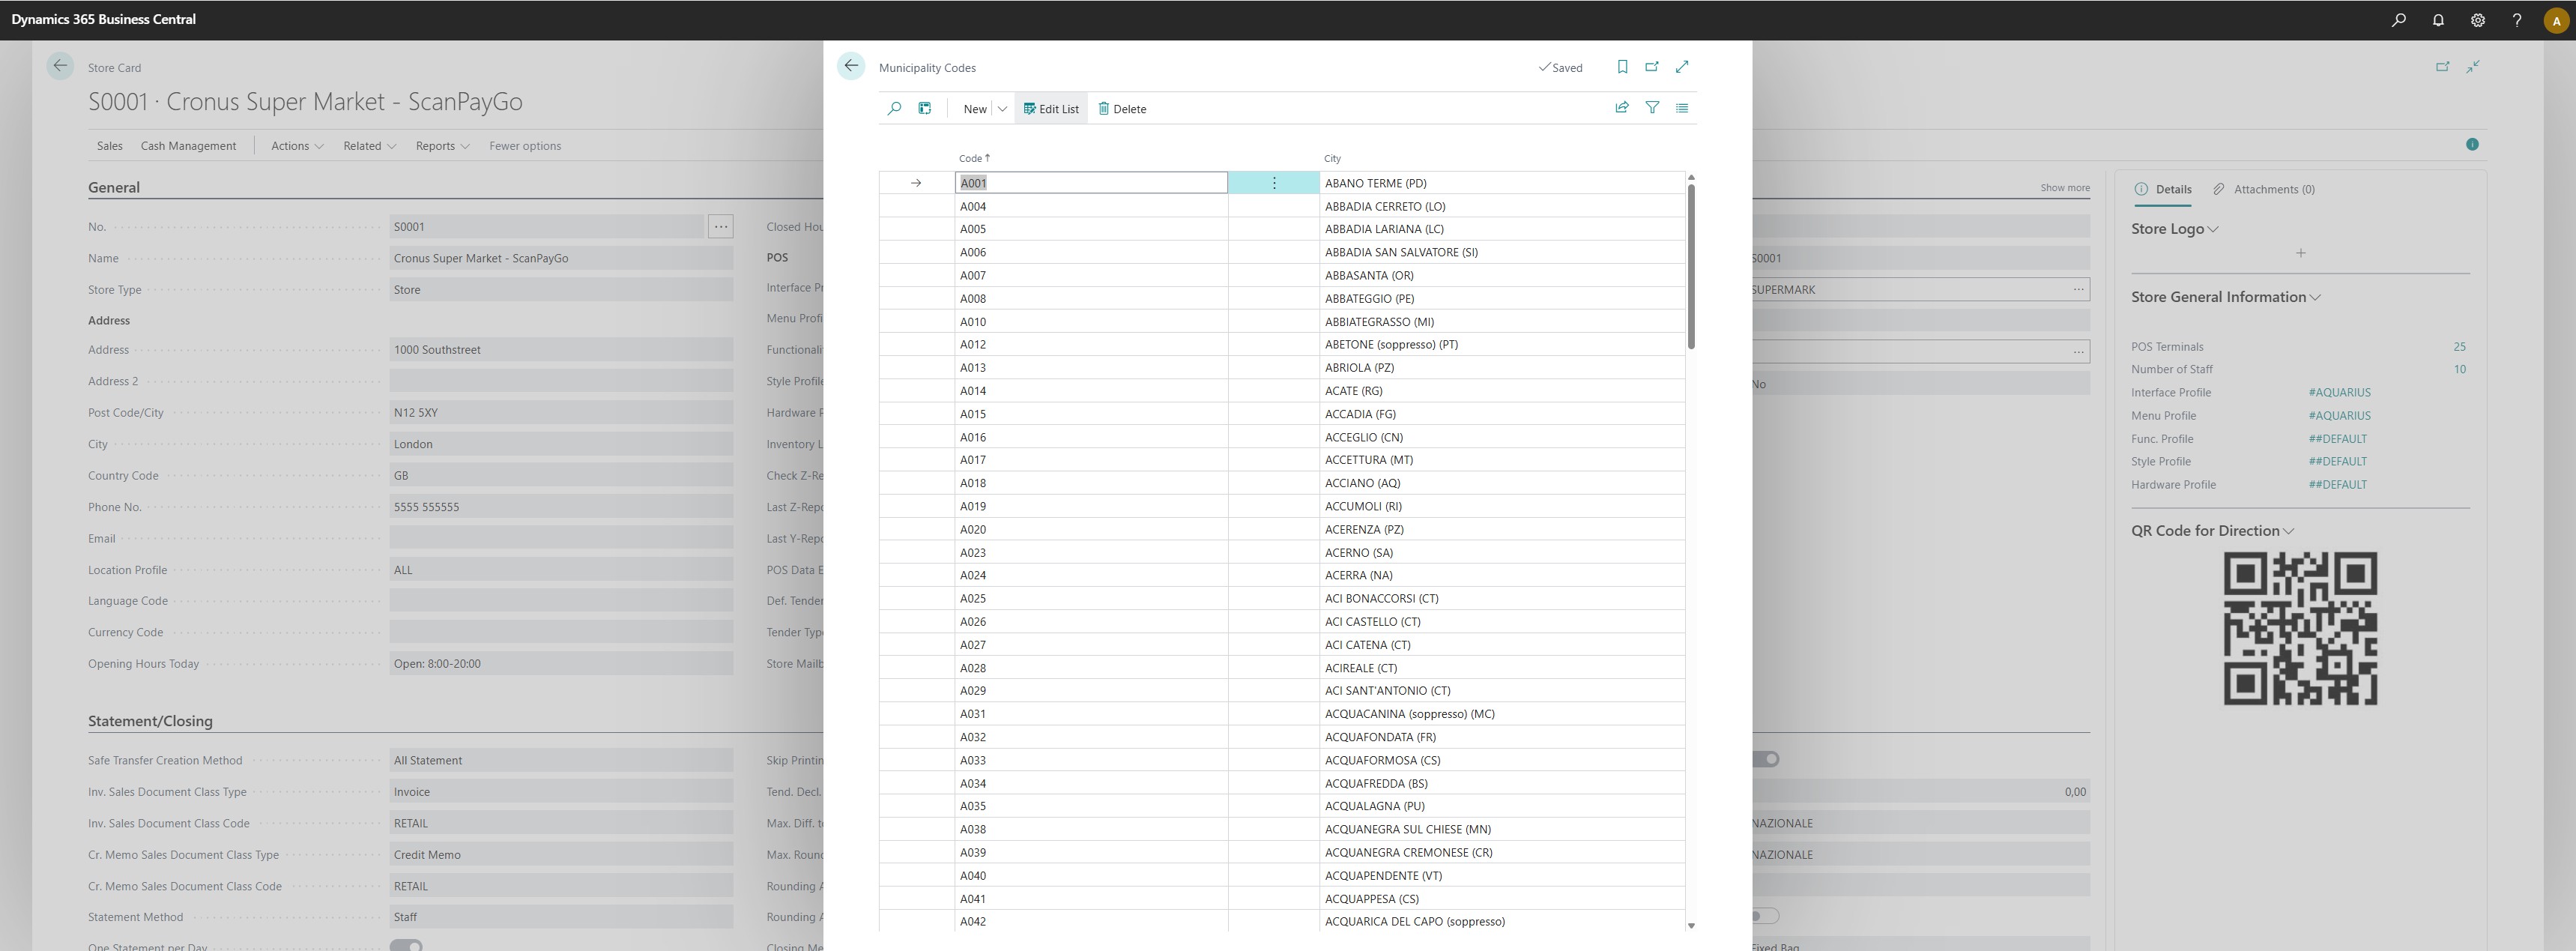Viewport: 2576px width, 951px height.
Task: Select the ACERRA (NA) city cell
Action: coord(1502,576)
